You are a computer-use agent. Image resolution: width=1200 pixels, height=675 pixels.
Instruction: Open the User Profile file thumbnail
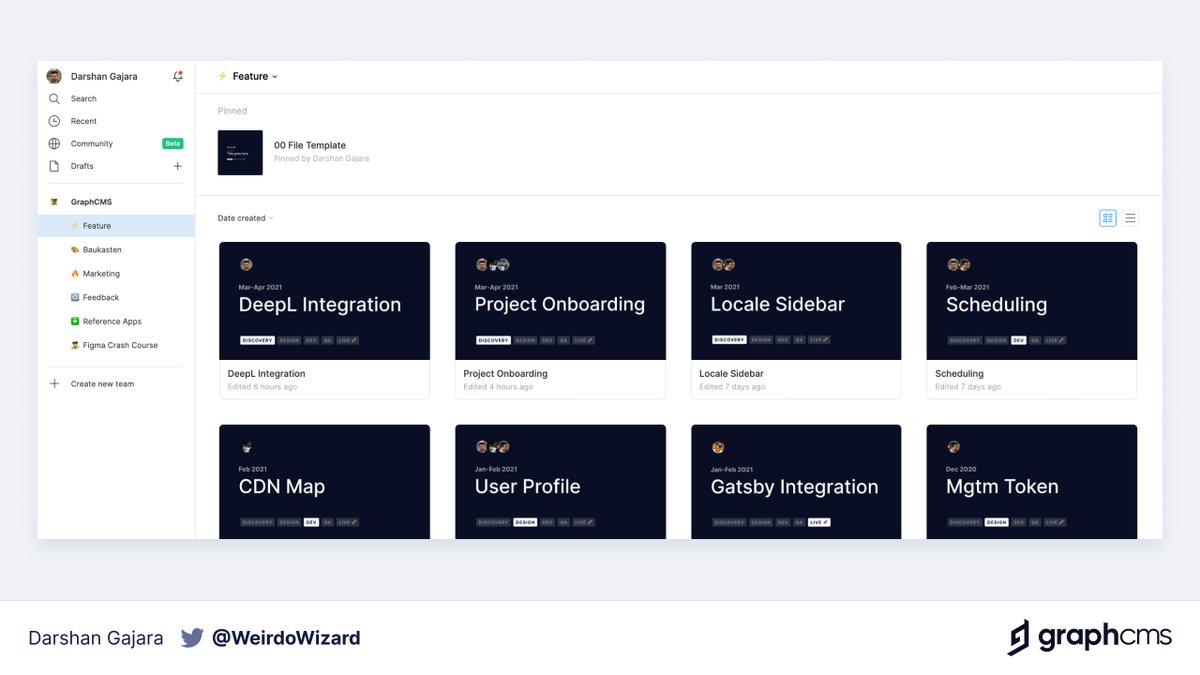[560, 482]
